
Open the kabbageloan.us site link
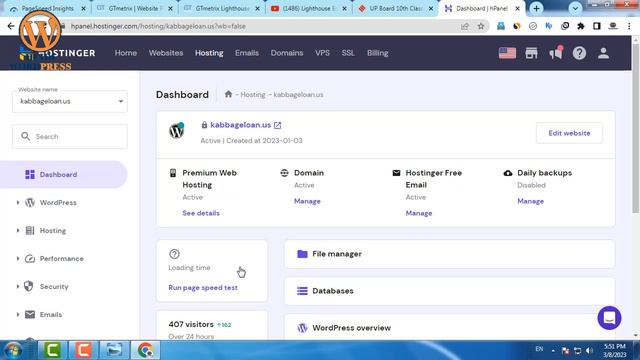coord(240,125)
